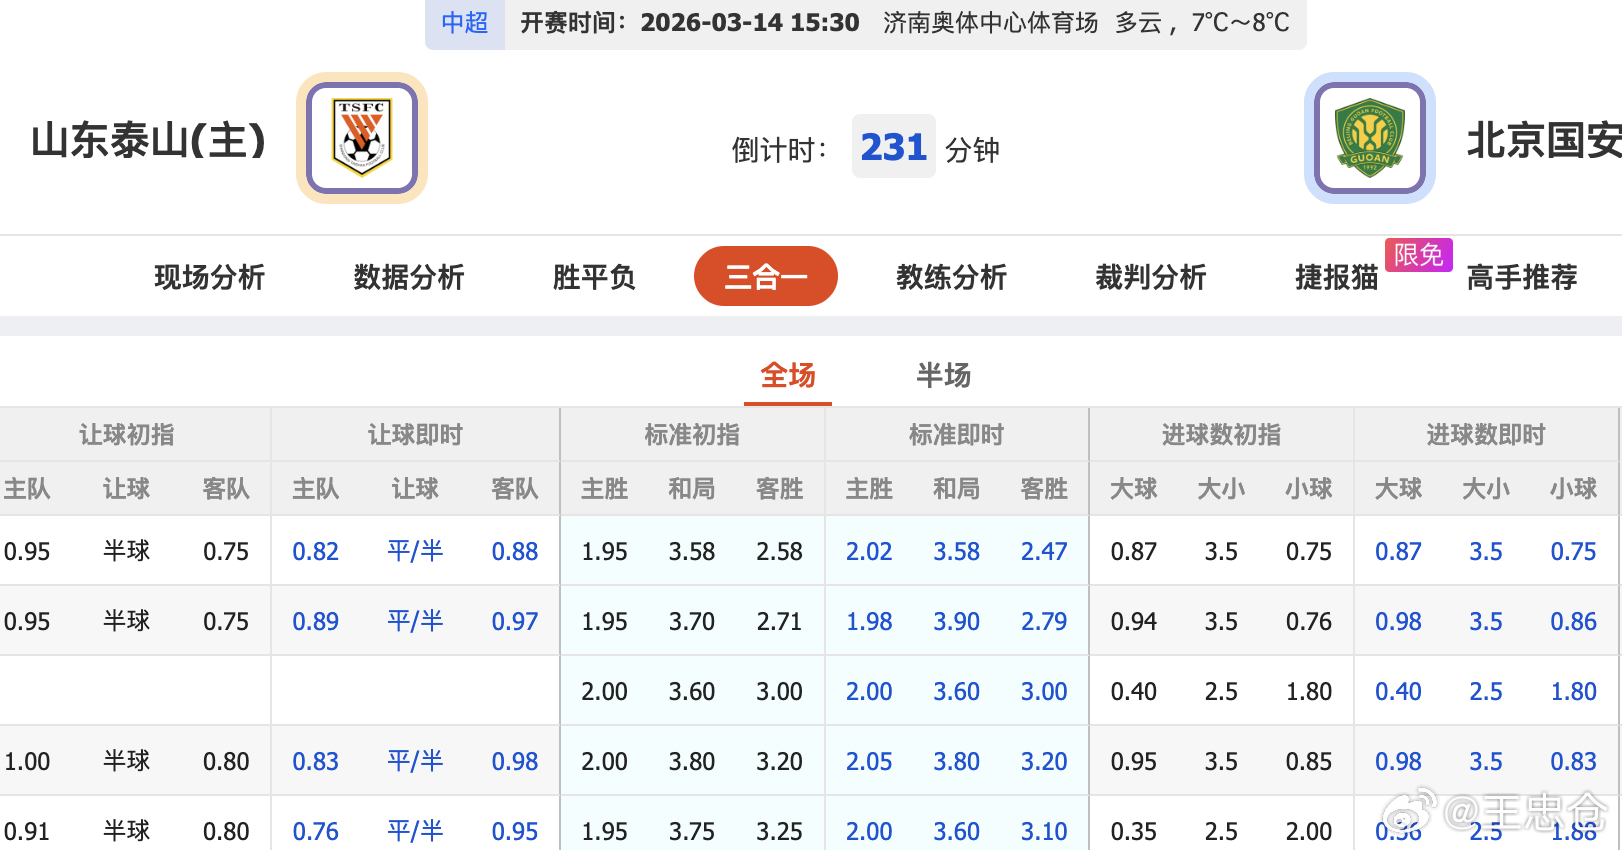Click the live handicap home odds 0.82
This screenshot has width=1622, height=850.
pyautogui.click(x=316, y=552)
